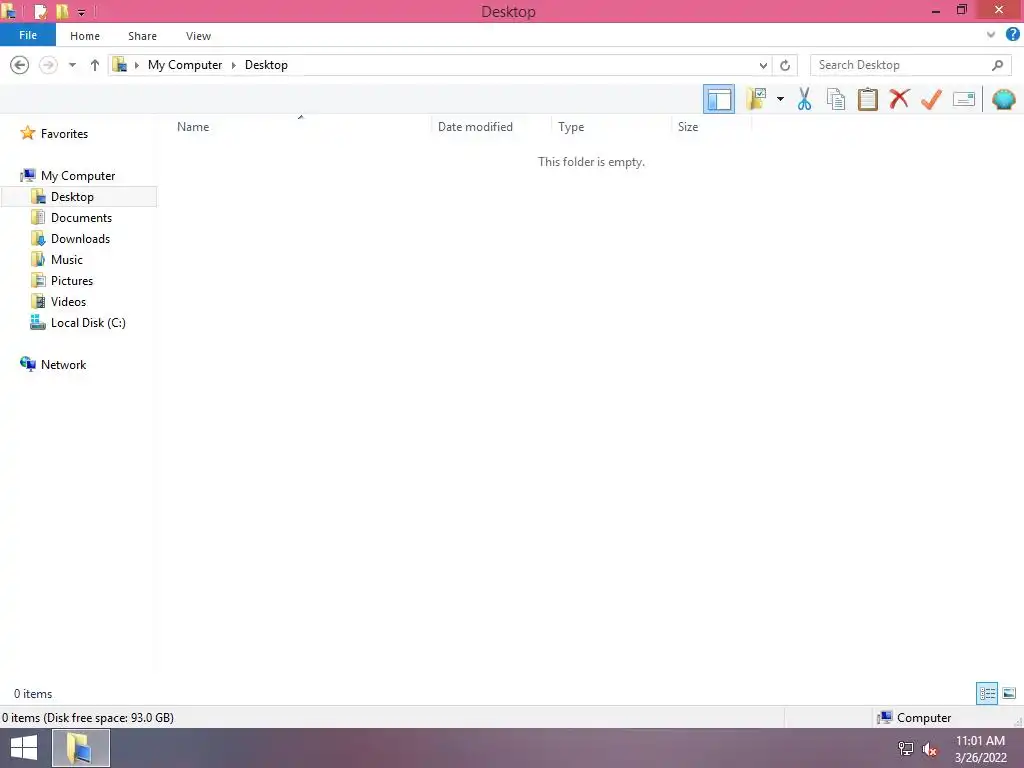Open Help via blue question mark
The height and width of the screenshot is (768, 1024).
(1013, 34)
